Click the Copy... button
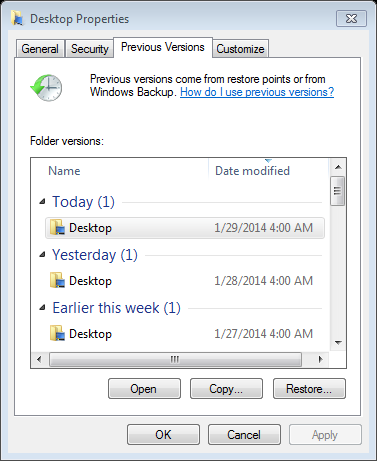The width and height of the screenshot is (377, 461). pyautogui.click(x=226, y=389)
